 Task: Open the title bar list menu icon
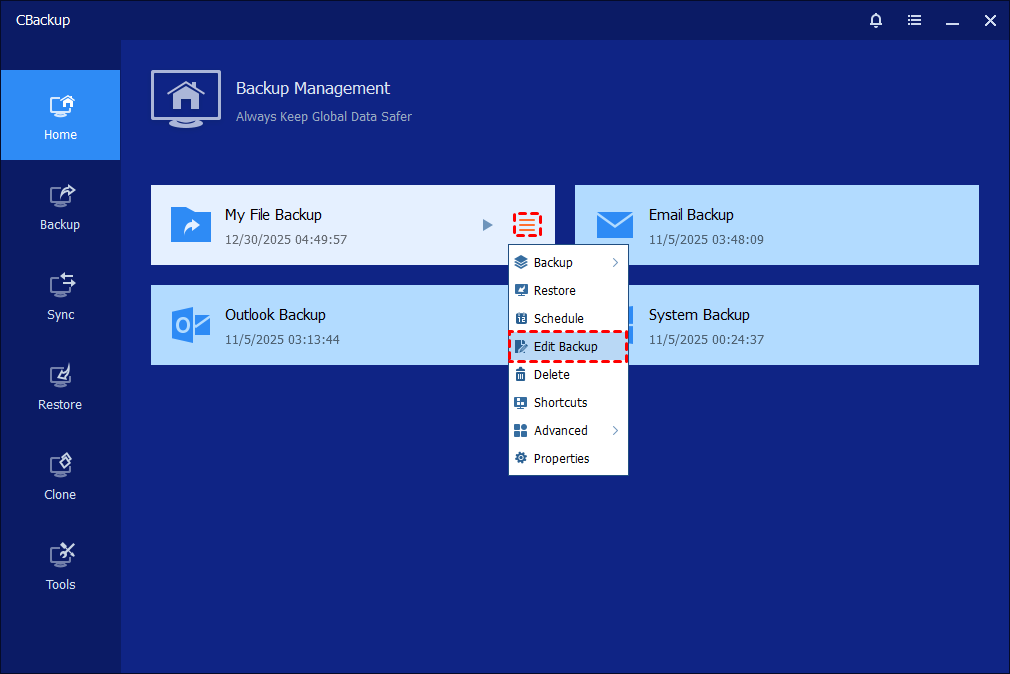coord(914,20)
